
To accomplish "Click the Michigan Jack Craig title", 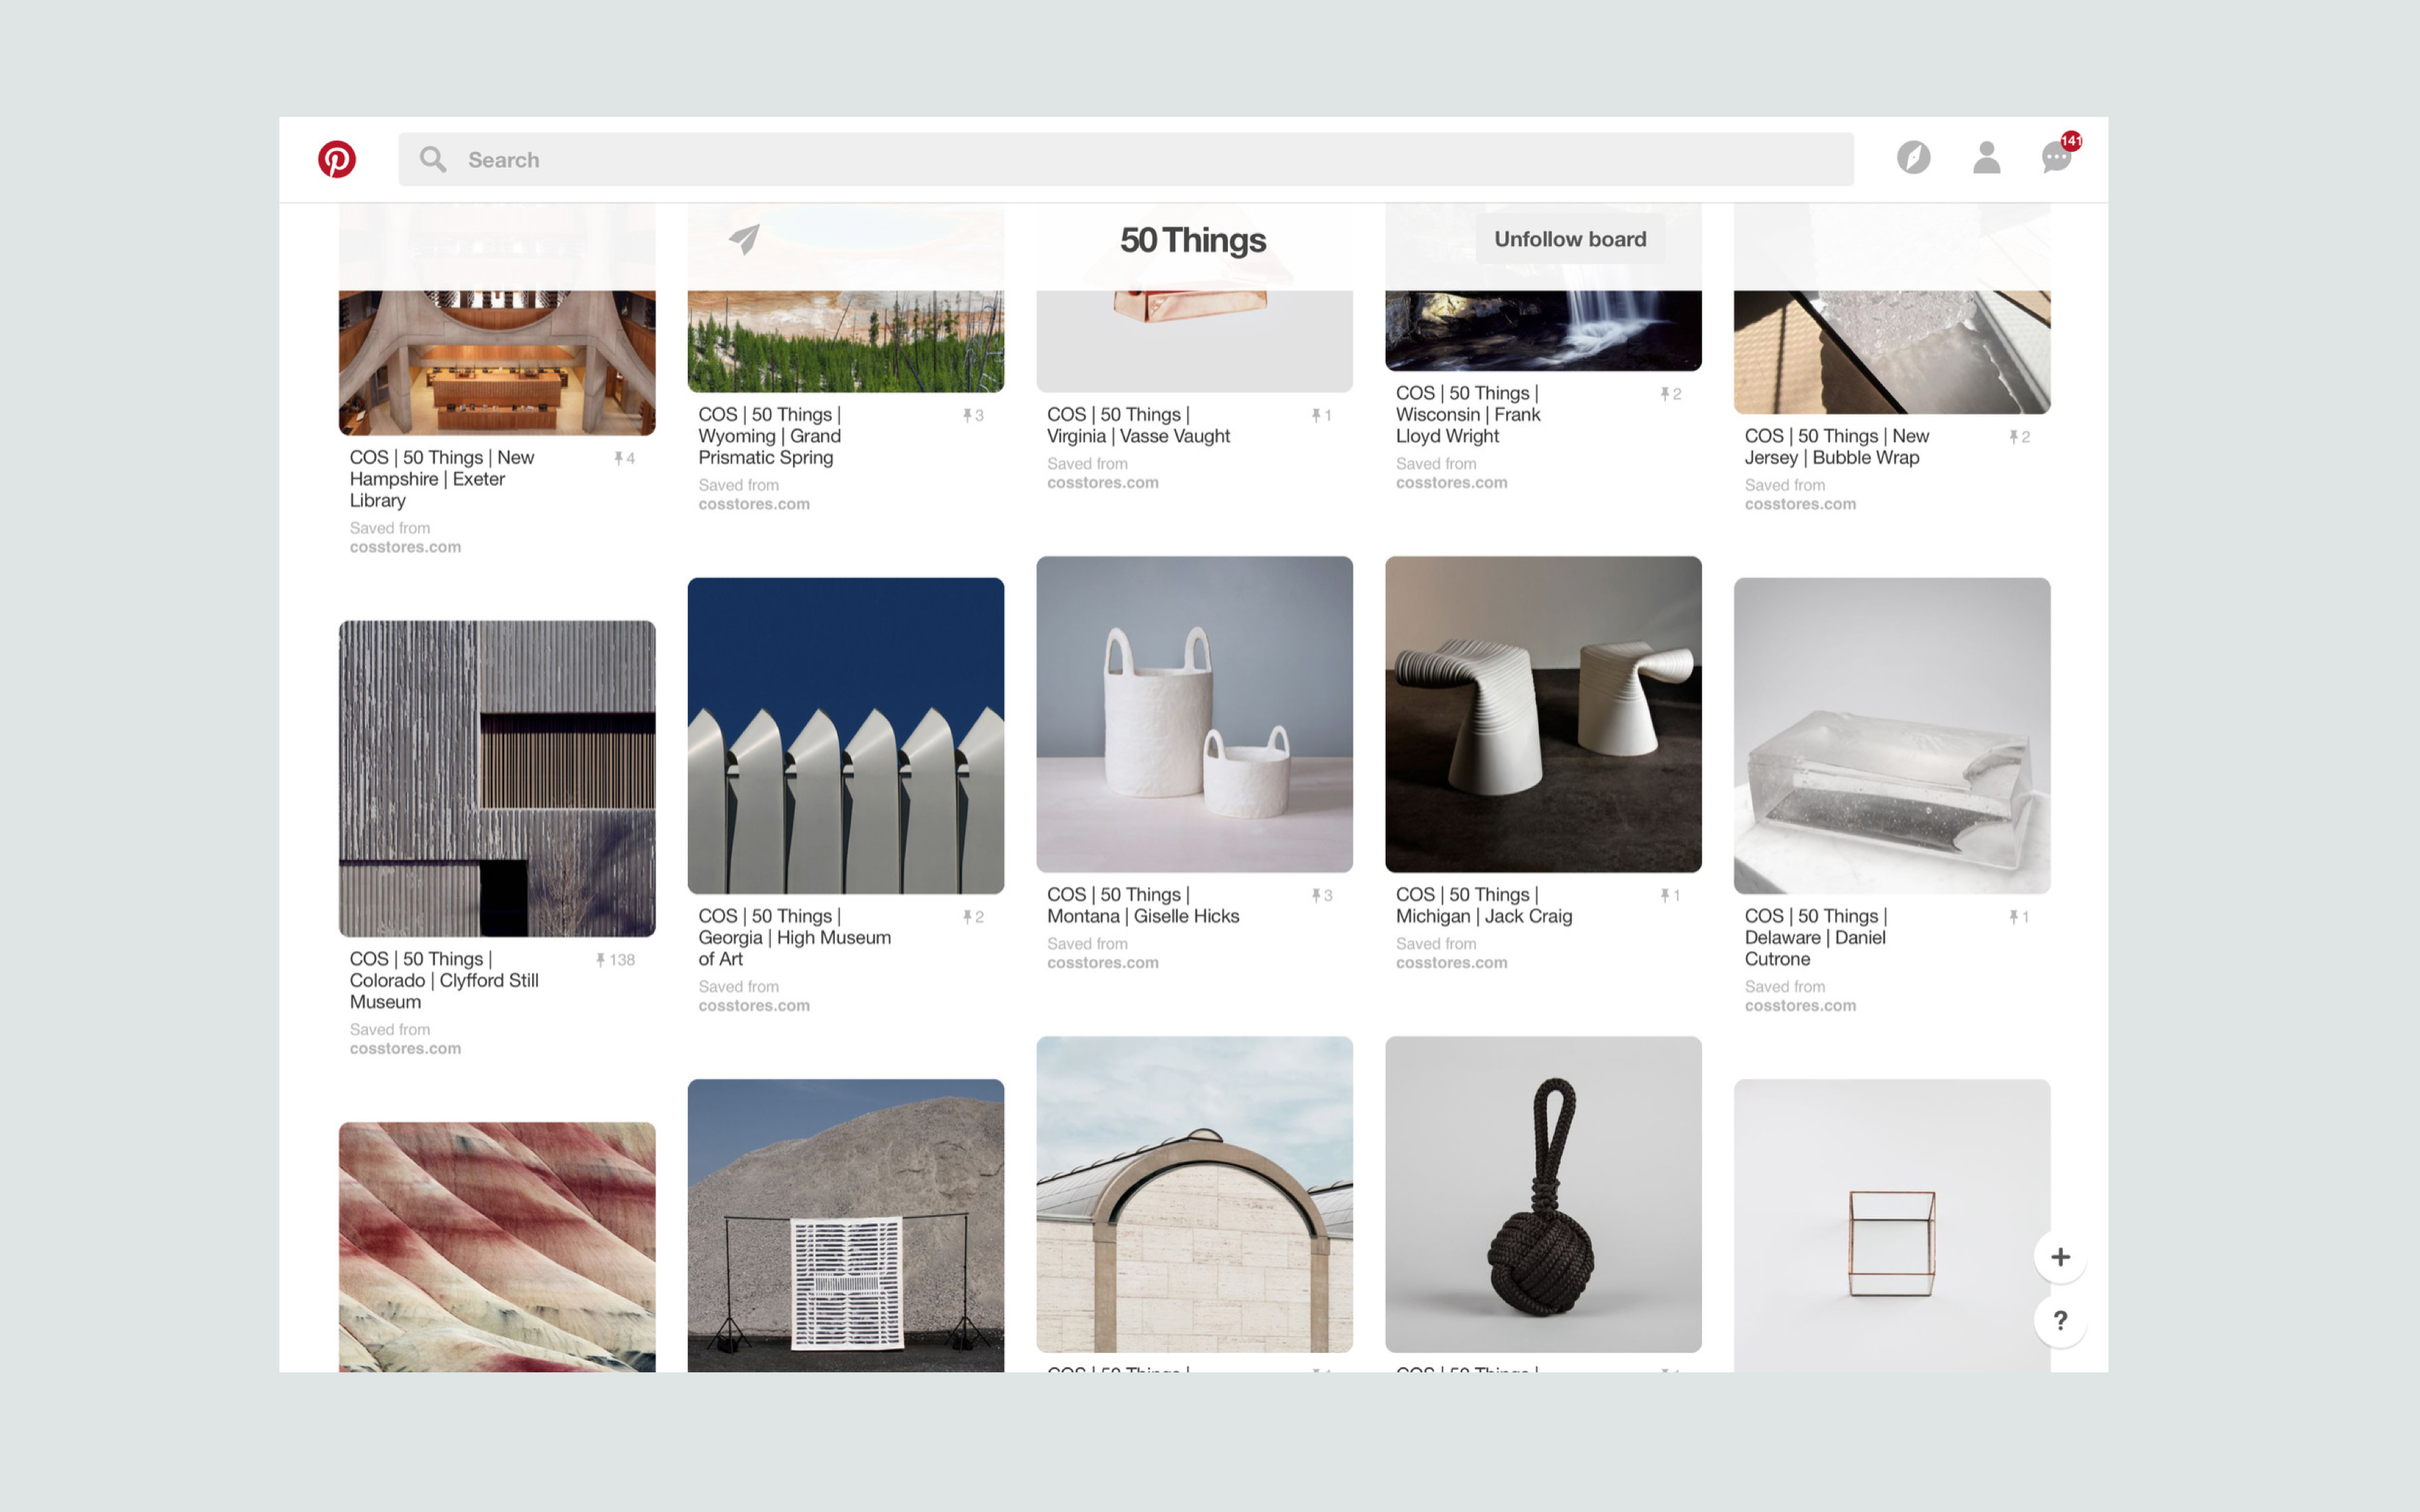I will coord(1484,905).
